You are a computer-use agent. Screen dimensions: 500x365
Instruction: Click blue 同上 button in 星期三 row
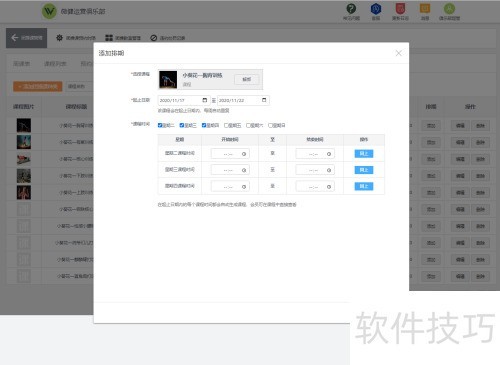pyautogui.click(x=364, y=170)
